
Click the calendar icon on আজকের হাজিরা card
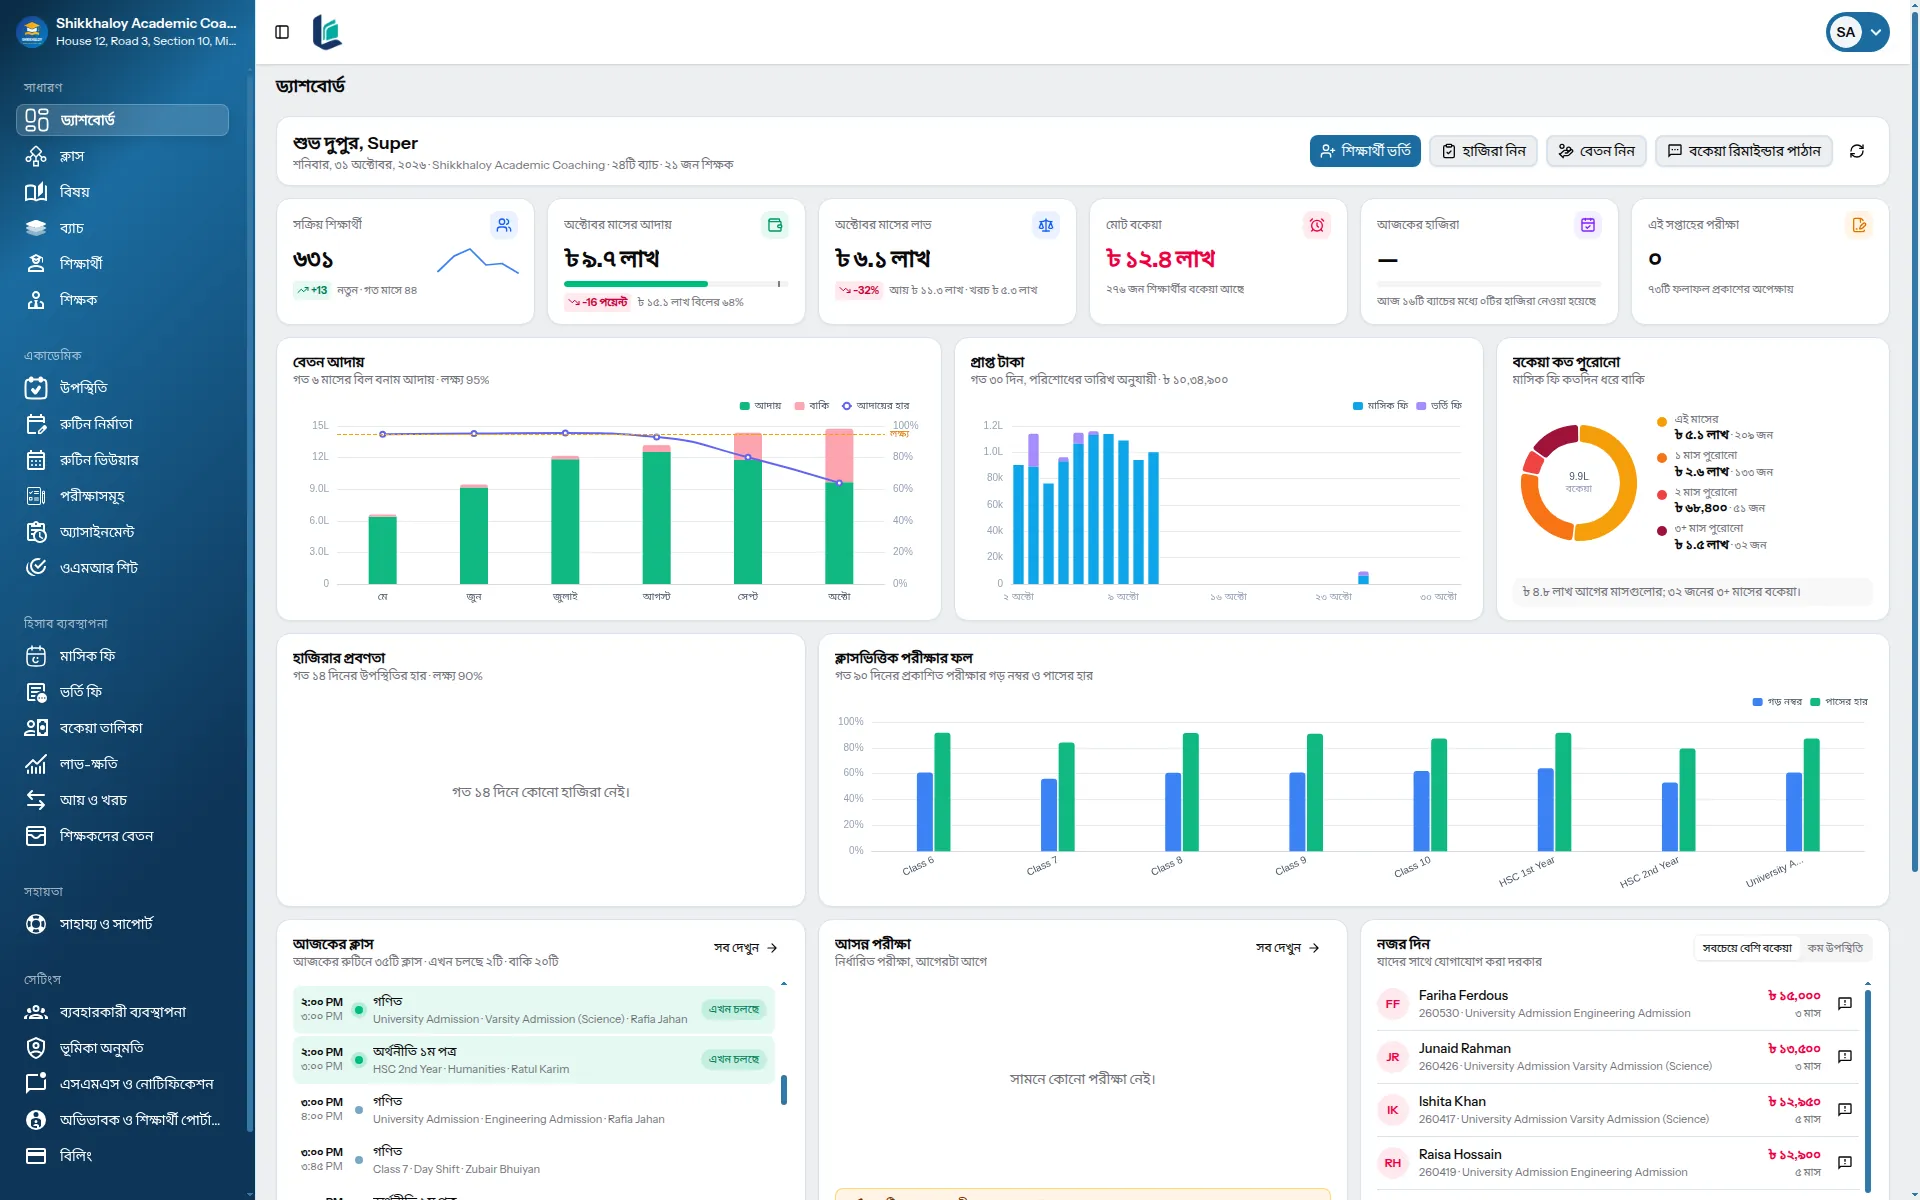1588,225
